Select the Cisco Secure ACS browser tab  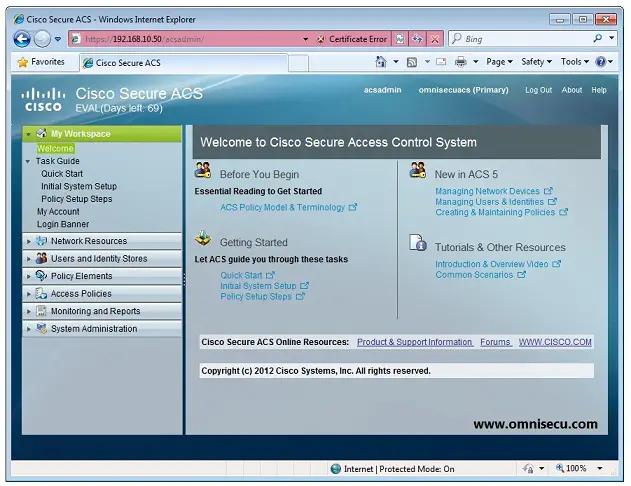point(184,63)
